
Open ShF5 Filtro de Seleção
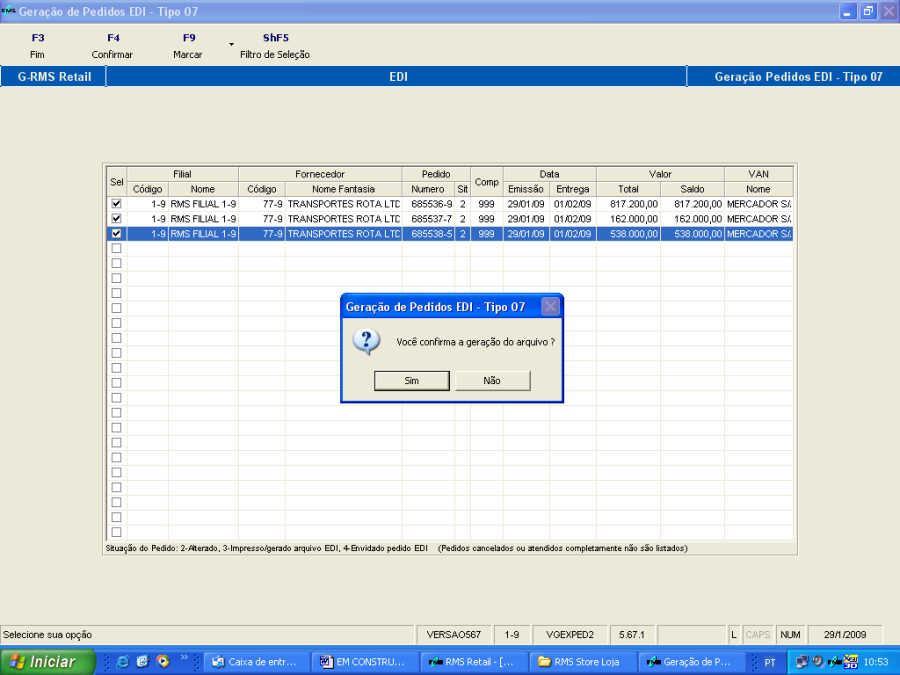click(275, 46)
